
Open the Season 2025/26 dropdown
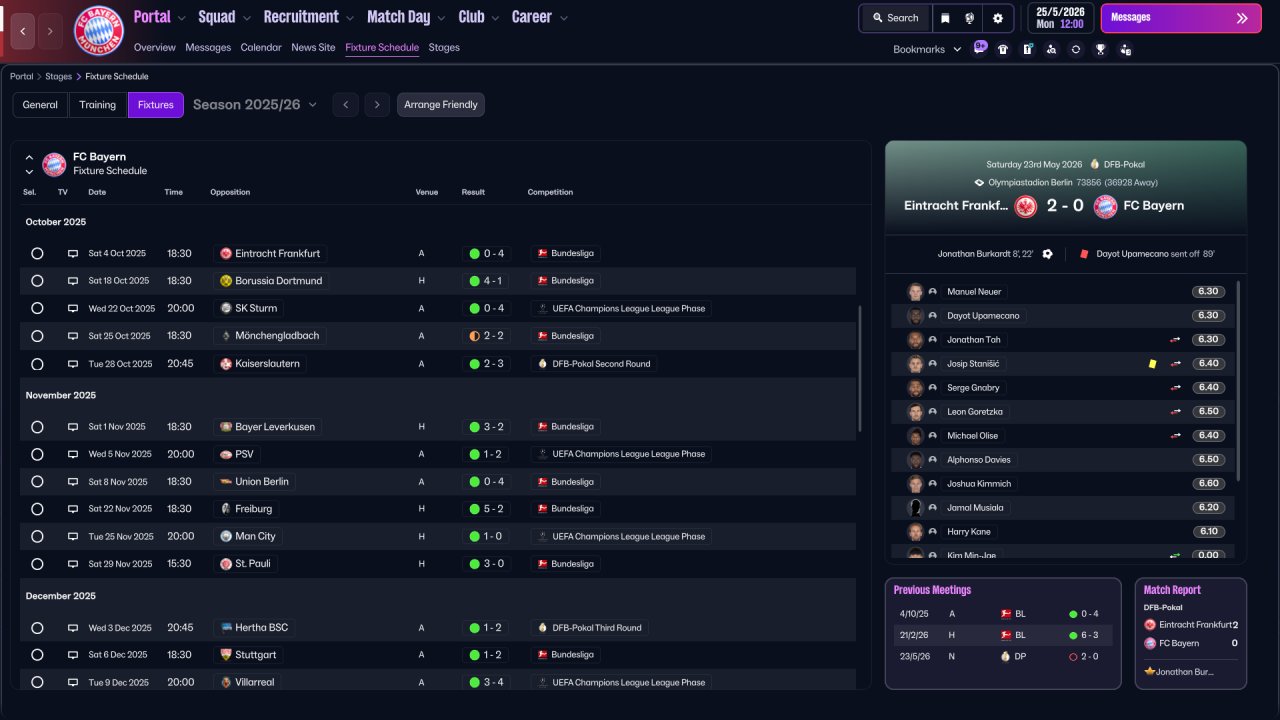tap(255, 105)
